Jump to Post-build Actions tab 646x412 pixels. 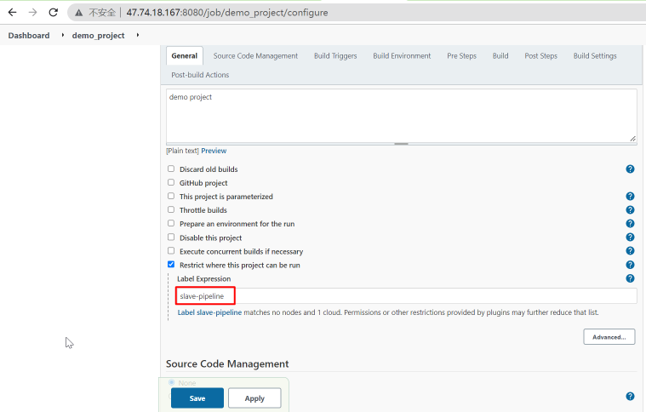(200, 75)
